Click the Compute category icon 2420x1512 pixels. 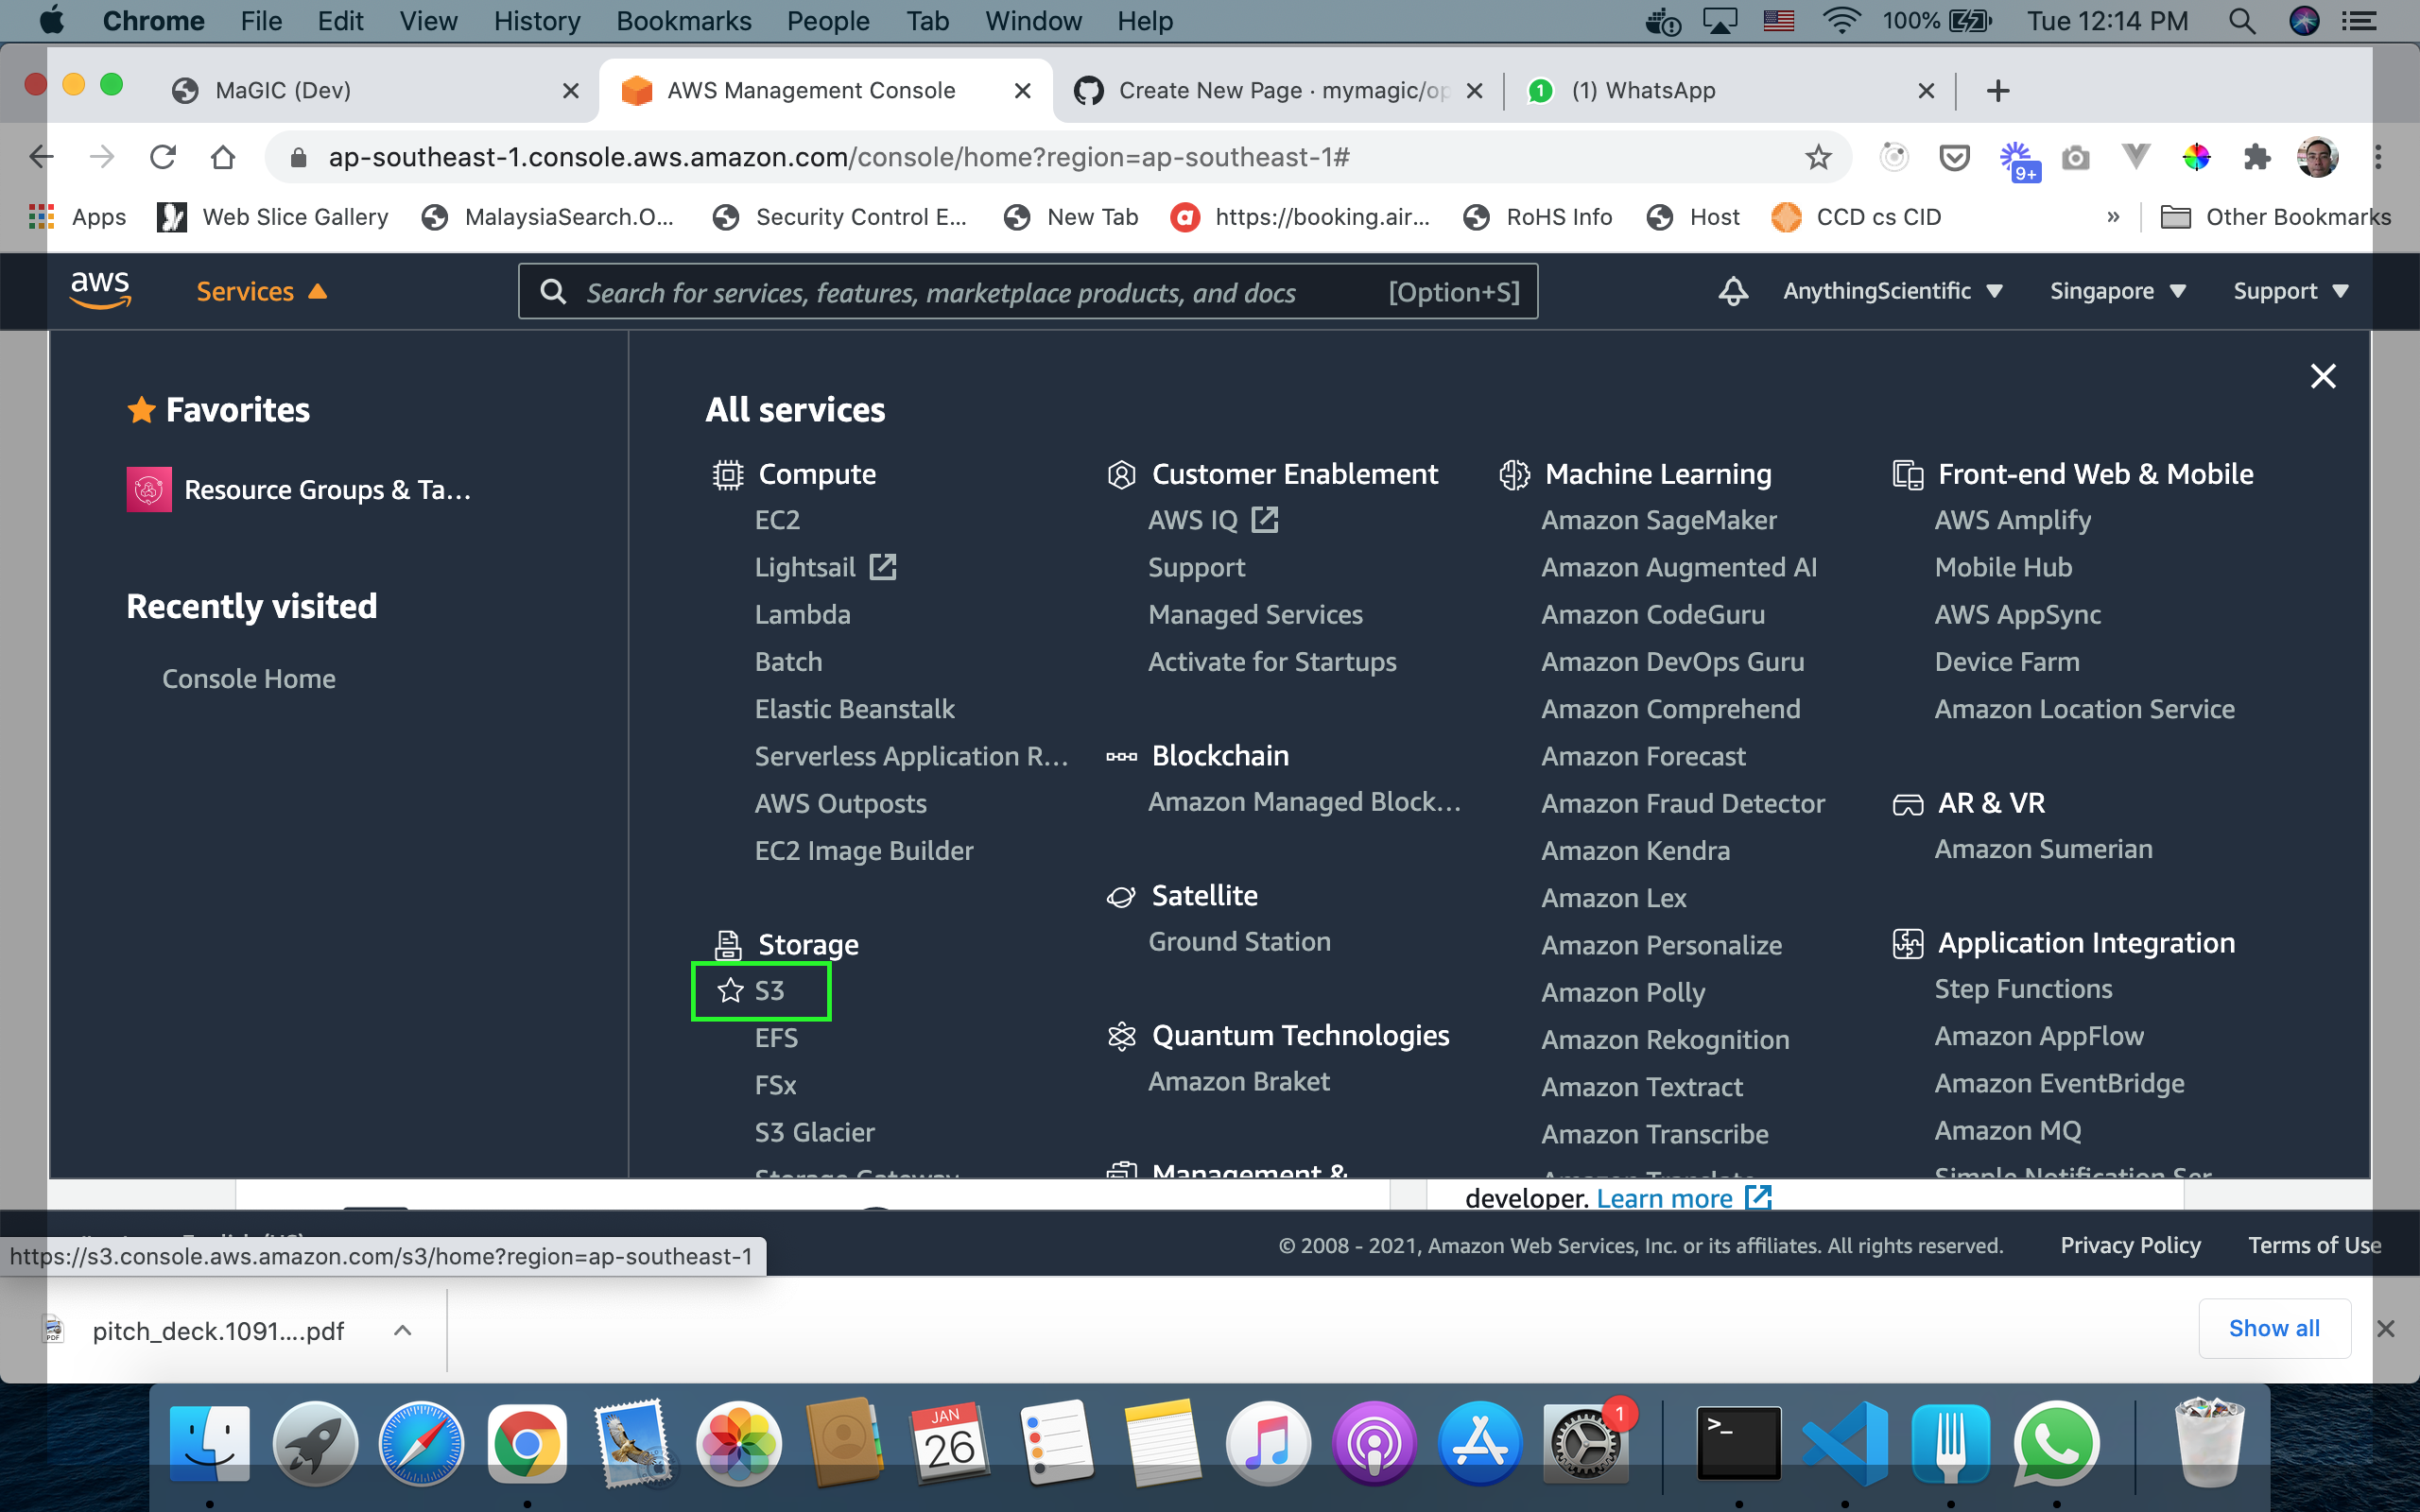pos(727,474)
